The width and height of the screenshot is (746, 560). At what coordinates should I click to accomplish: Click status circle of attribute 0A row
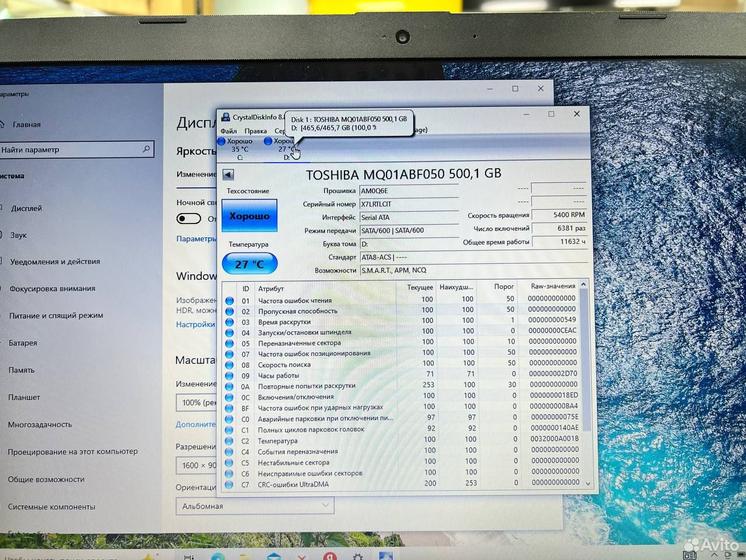[x=229, y=387]
